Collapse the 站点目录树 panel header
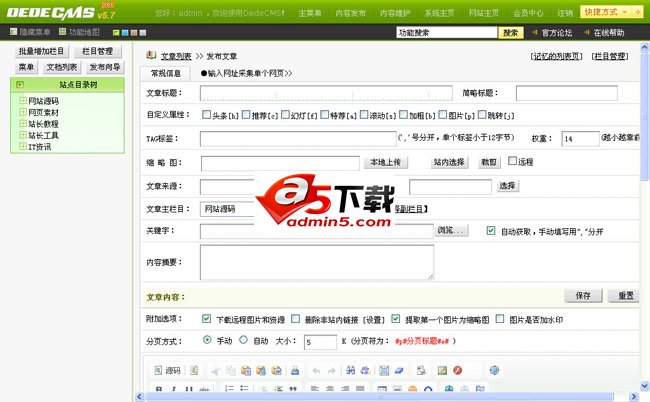The height and width of the screenshot is (402, 650). (19, 85)
